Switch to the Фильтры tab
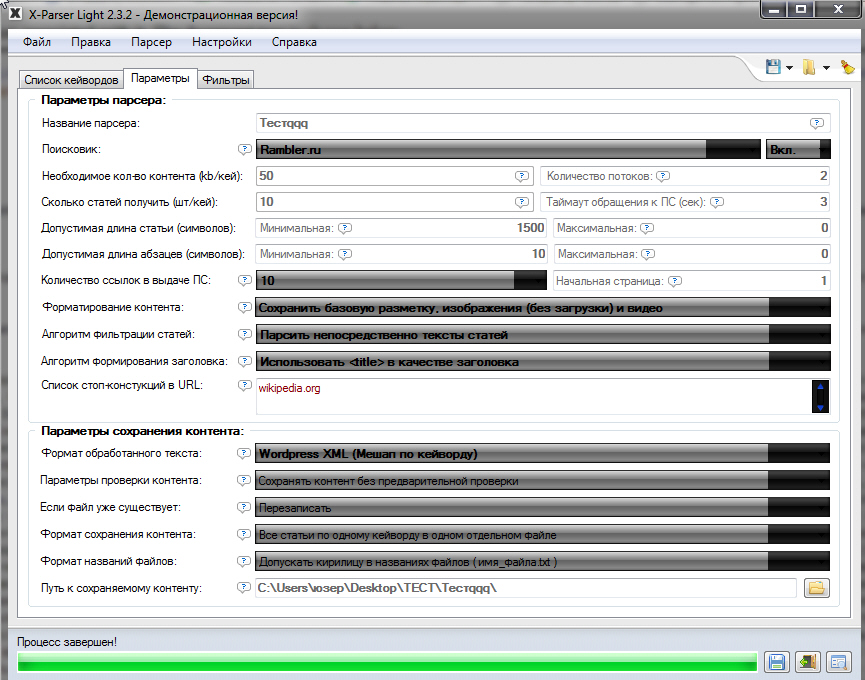Screen dimensions: 865x680 pyautogui.click(x=226, y=80)
